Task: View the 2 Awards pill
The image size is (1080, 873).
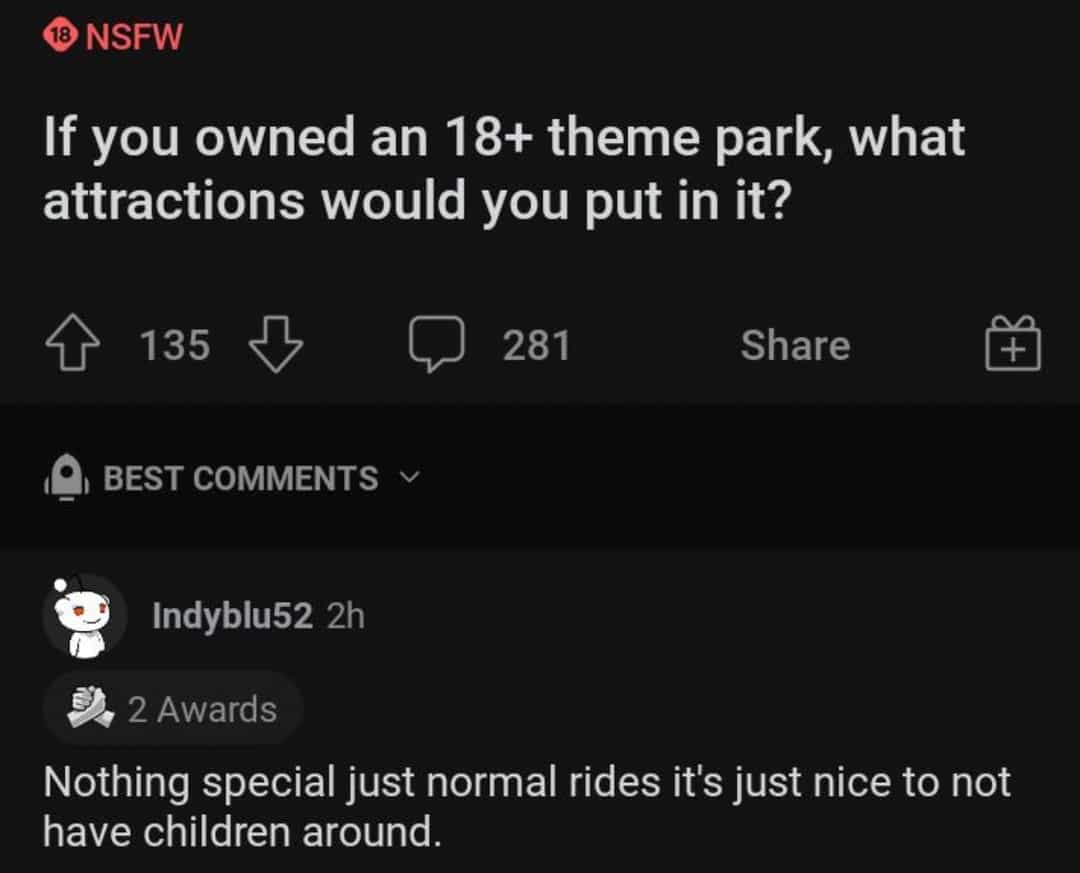Action: pyautogui.click(x=172, y=709)
